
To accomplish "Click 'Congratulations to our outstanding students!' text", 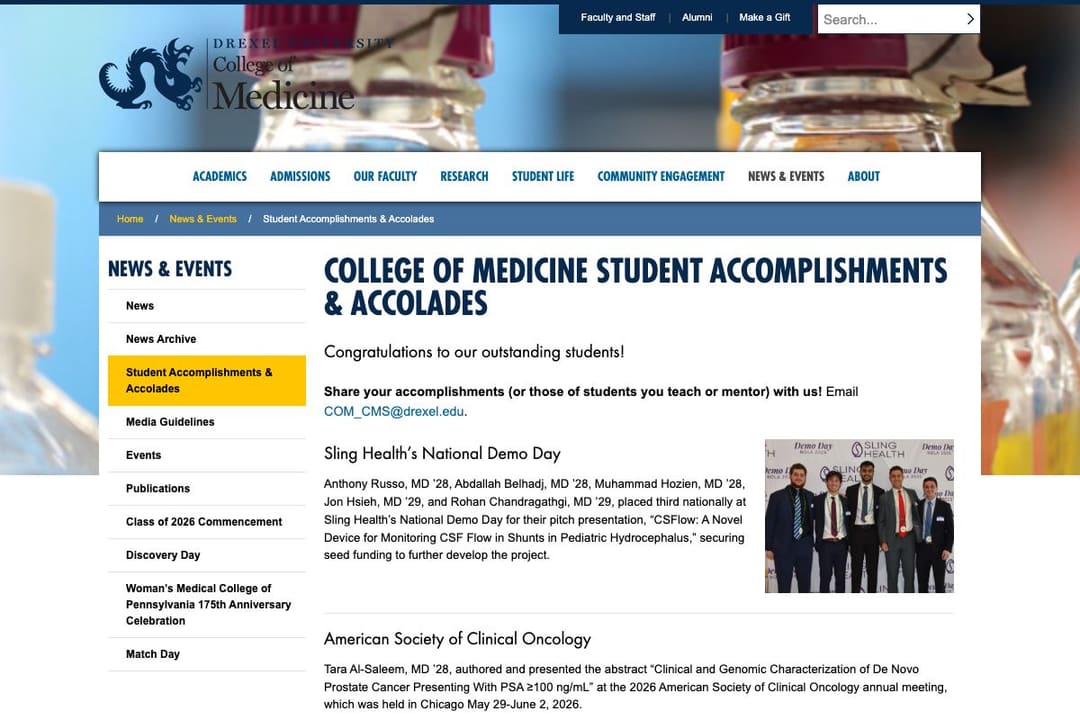I will [x=474, y=352].
